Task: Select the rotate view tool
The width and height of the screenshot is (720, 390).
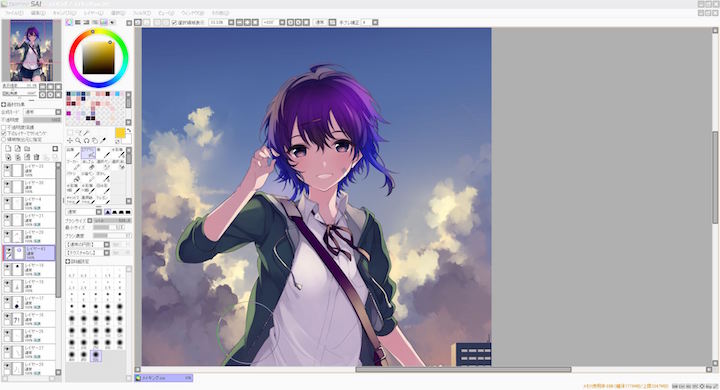Action: click(x=86, y=141)
